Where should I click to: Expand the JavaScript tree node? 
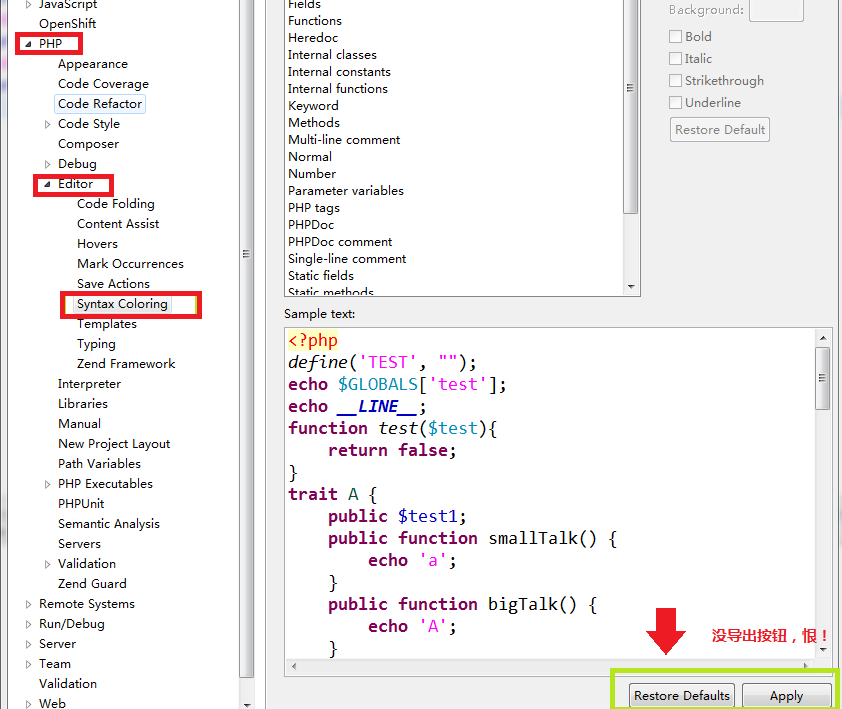tap(28, 4)
